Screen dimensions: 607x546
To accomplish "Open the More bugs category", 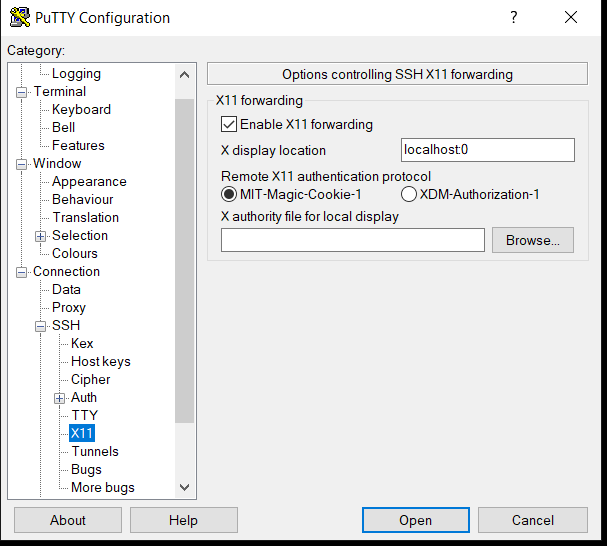I will [x=103, y=488].
